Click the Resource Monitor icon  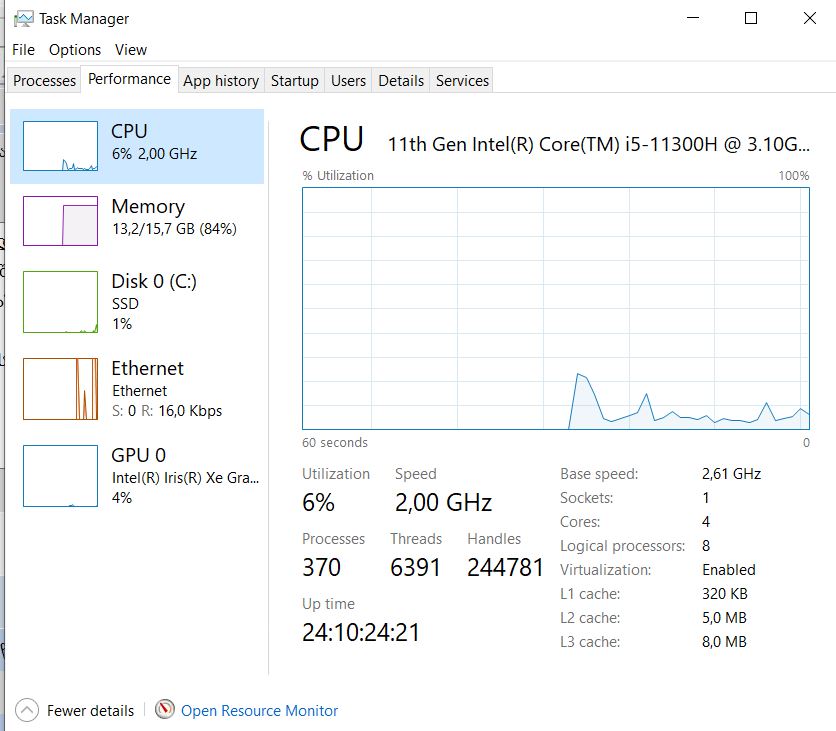click(x=165, y=710)
